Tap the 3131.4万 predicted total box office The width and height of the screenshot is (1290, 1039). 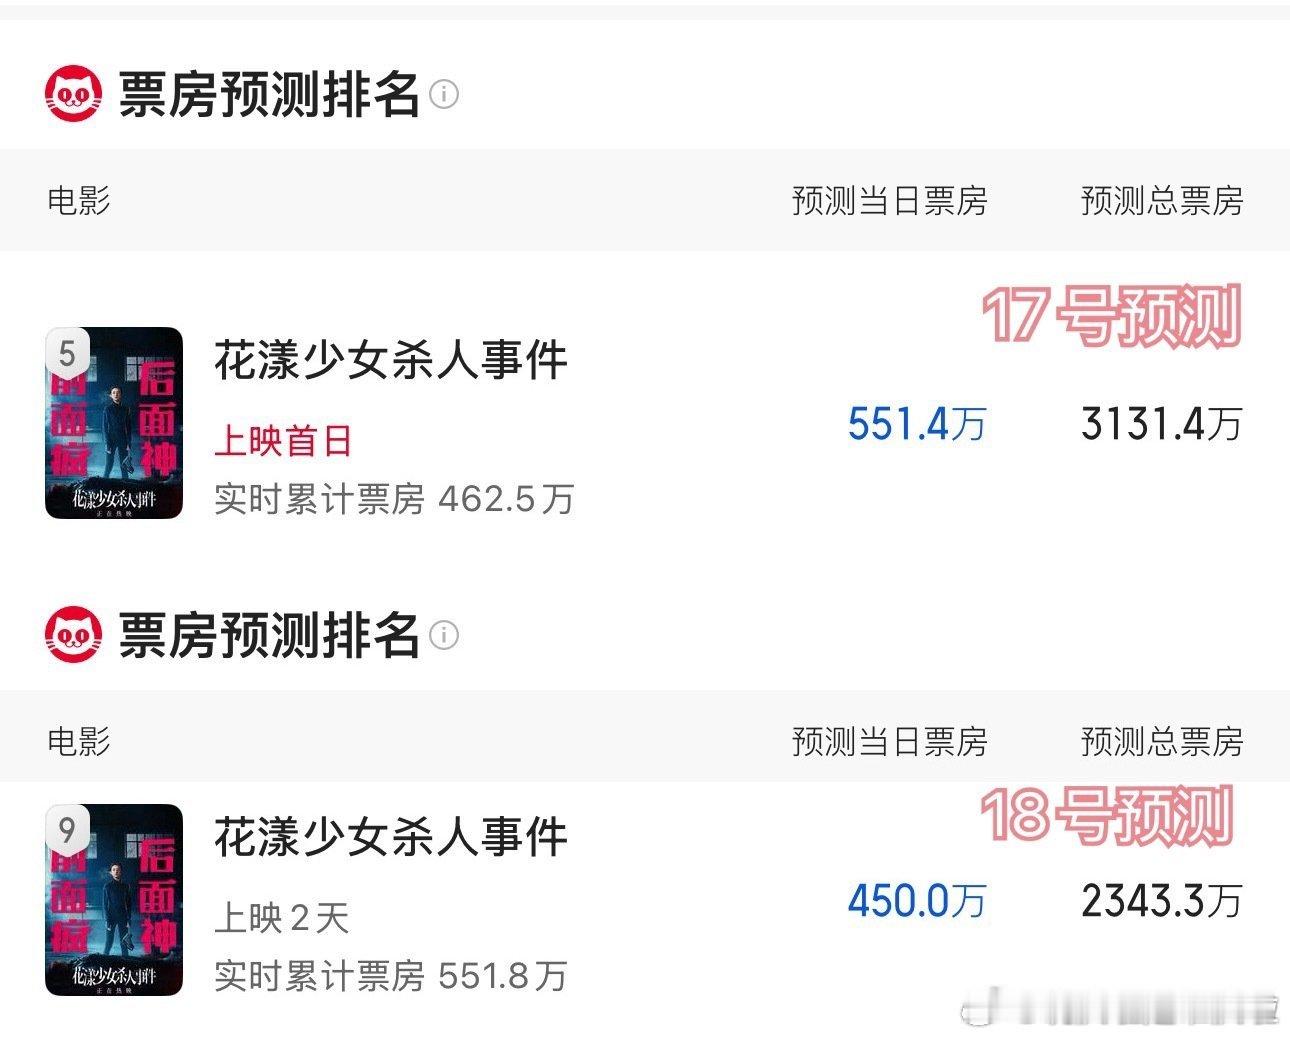(1162, 424)
